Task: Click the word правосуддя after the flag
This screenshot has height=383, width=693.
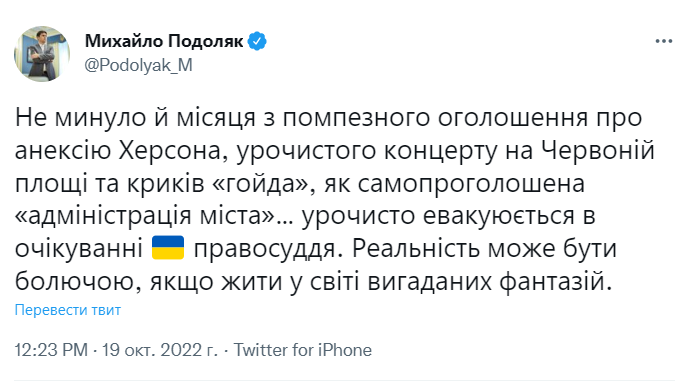Action: click(264, 250)
